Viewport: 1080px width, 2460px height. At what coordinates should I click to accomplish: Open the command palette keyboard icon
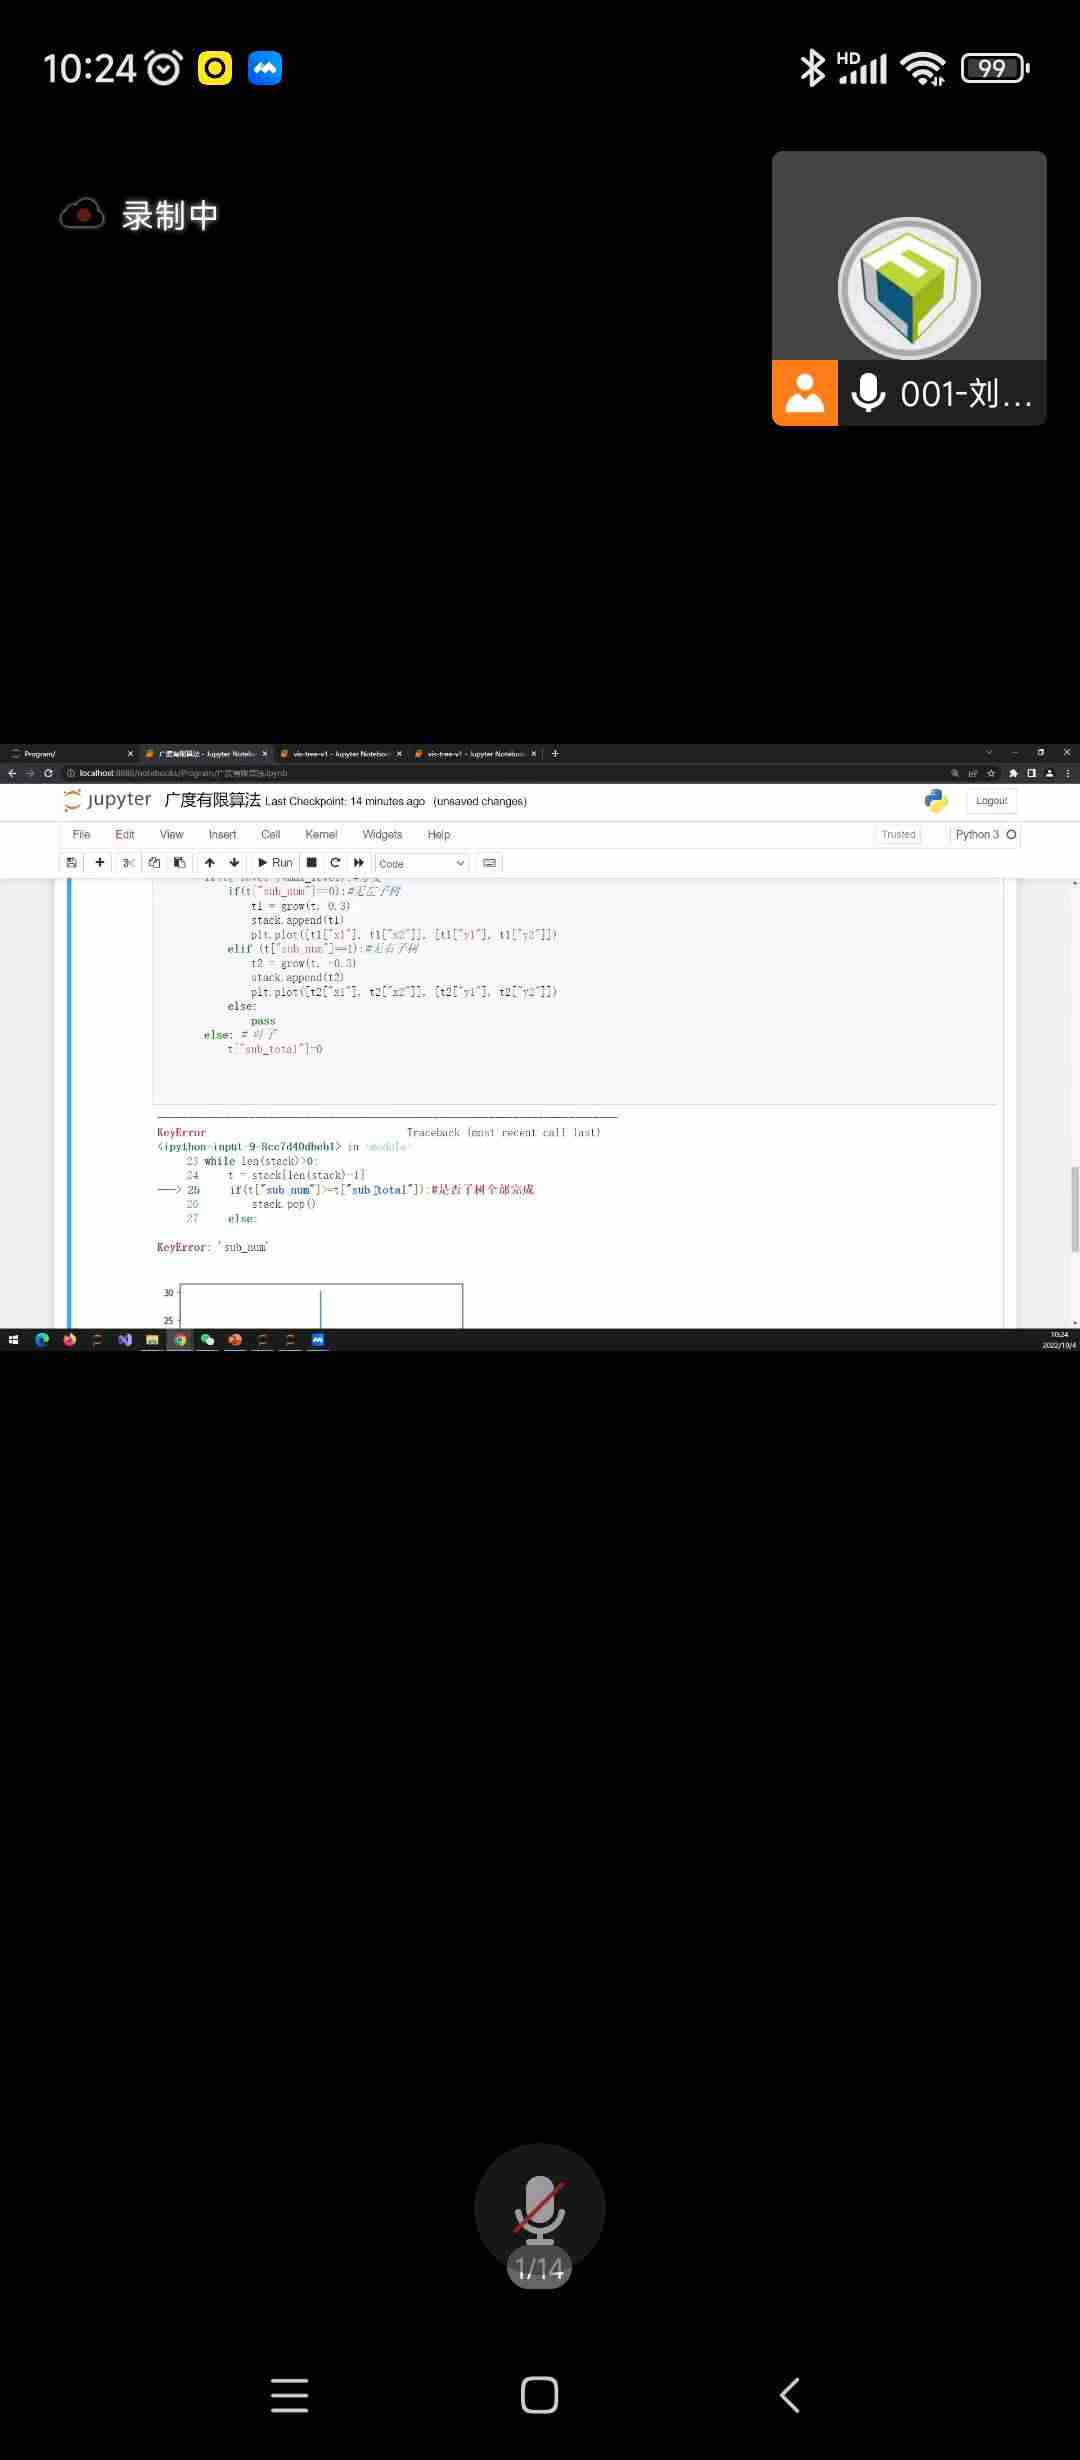(489, 863)
